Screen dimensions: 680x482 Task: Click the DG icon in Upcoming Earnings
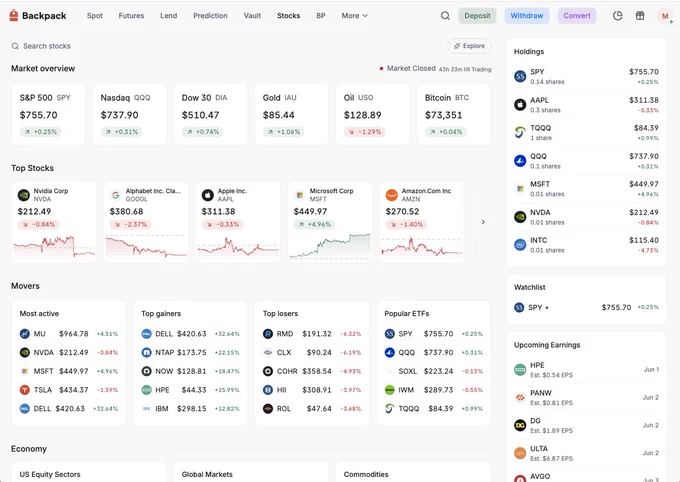tap(520, 425)
